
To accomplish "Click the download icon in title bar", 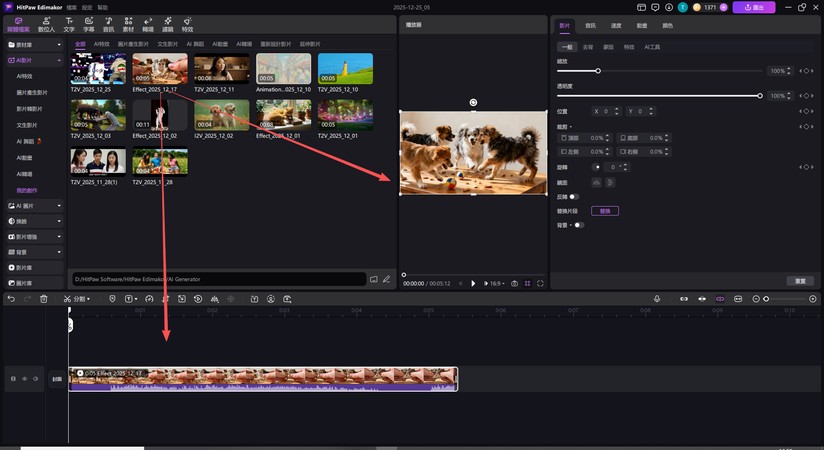I will (x=669, y=7).
